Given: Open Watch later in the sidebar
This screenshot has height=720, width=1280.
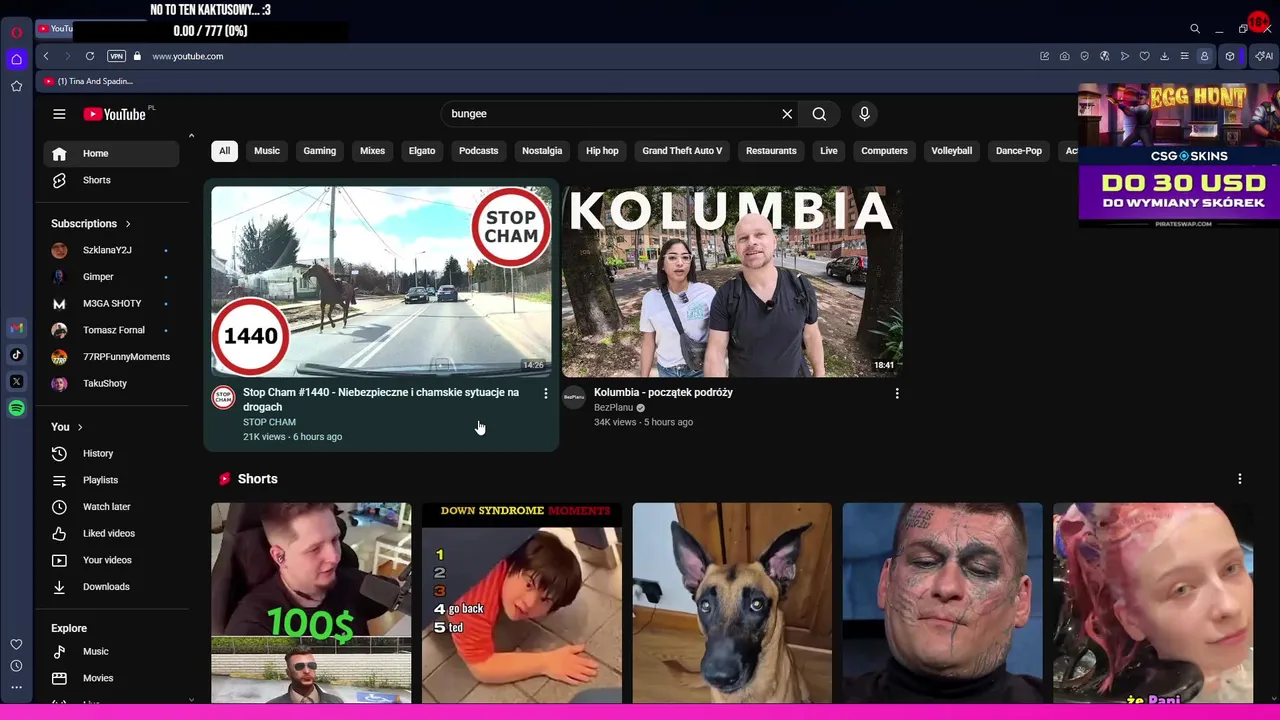Looking at the screenshot, I should 111,507.
